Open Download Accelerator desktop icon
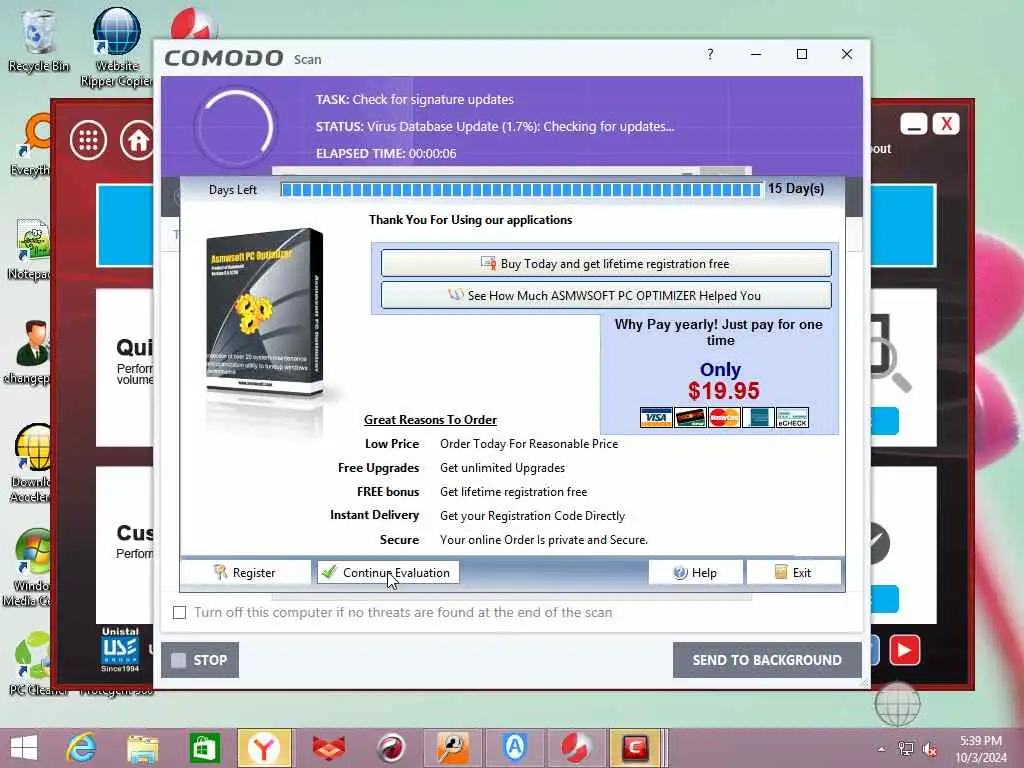 30,464
